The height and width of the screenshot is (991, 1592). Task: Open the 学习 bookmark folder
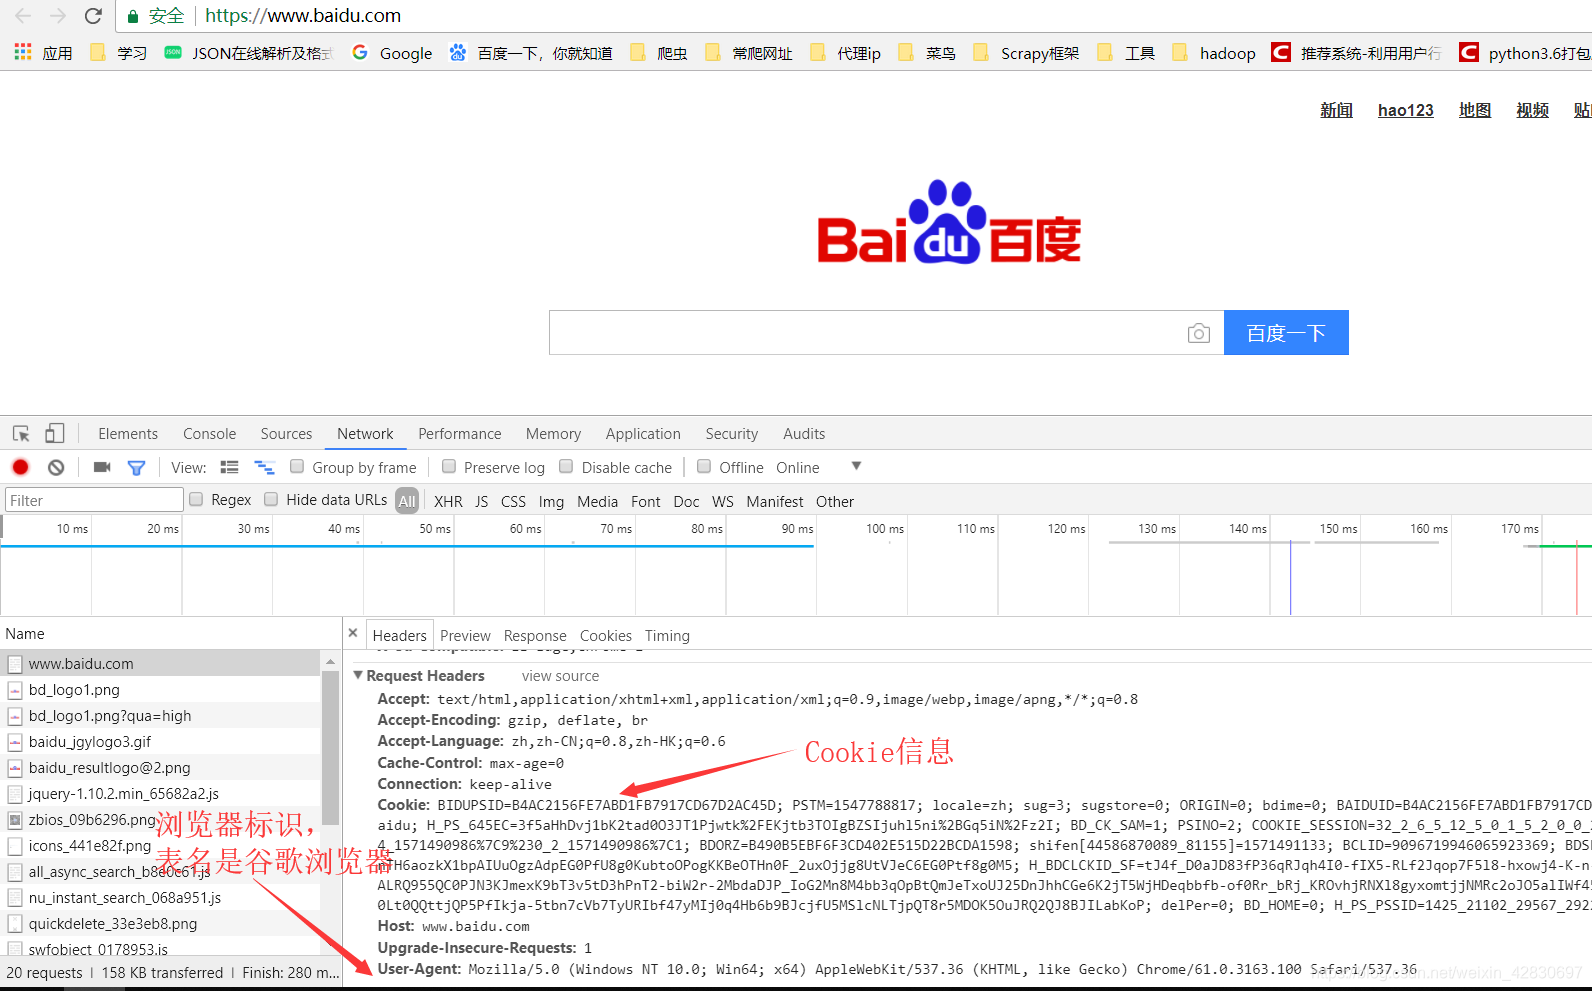pyautogui.click(x=118, y=53)
